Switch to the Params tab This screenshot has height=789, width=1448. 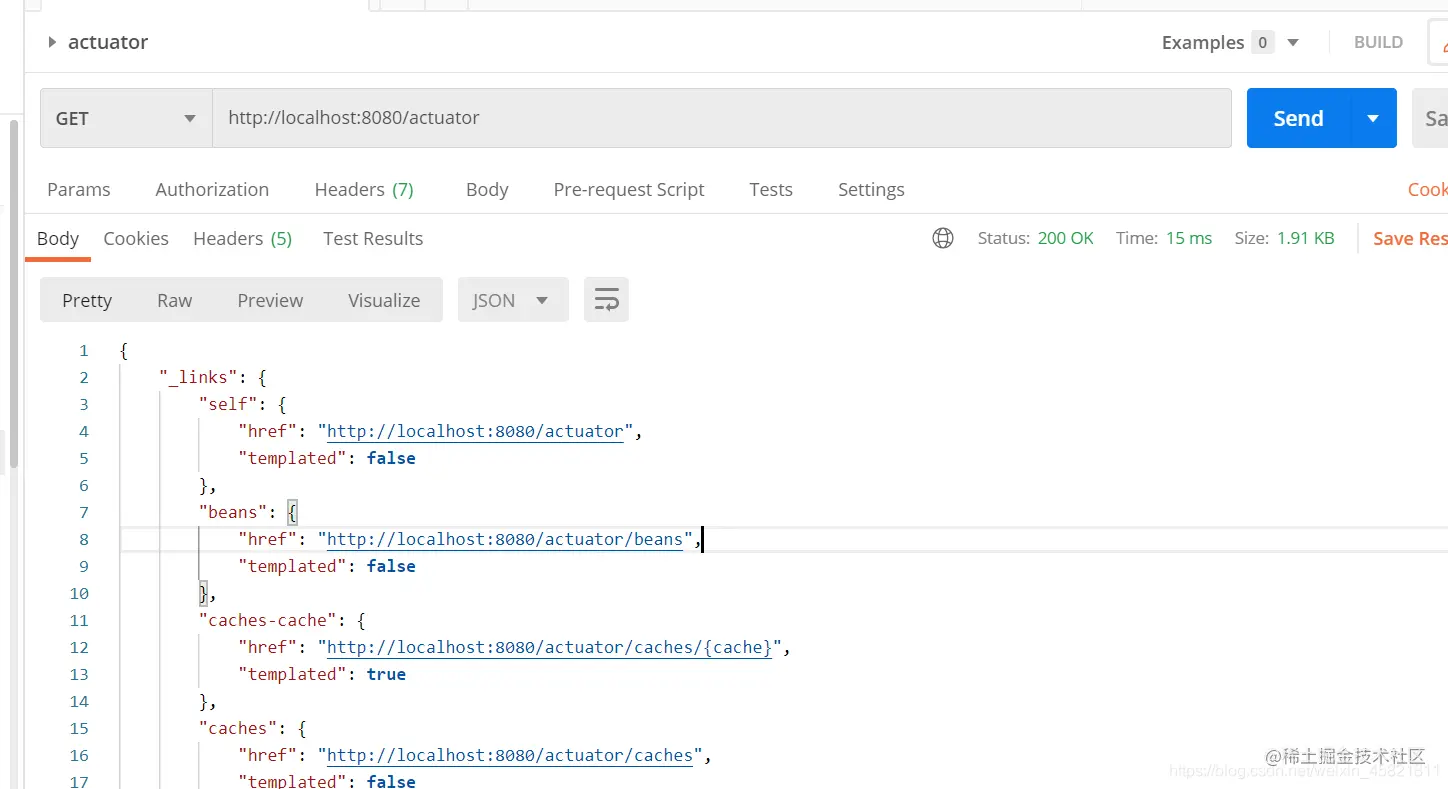click(79, 189)
